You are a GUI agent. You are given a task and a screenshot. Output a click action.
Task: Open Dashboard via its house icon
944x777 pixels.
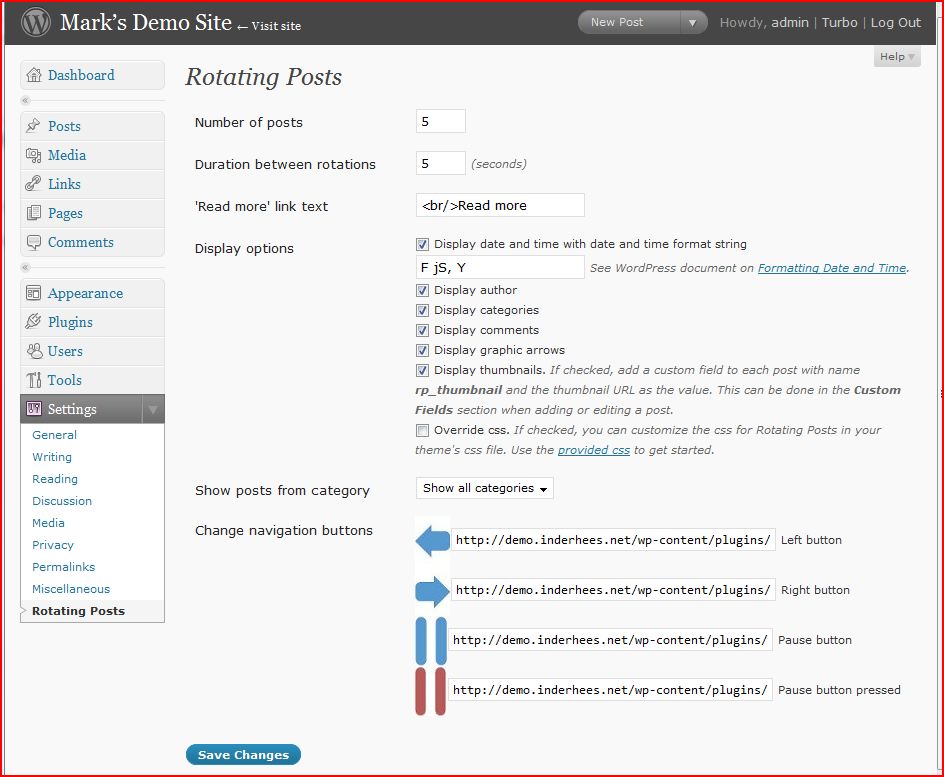click(x=34, y=75)
